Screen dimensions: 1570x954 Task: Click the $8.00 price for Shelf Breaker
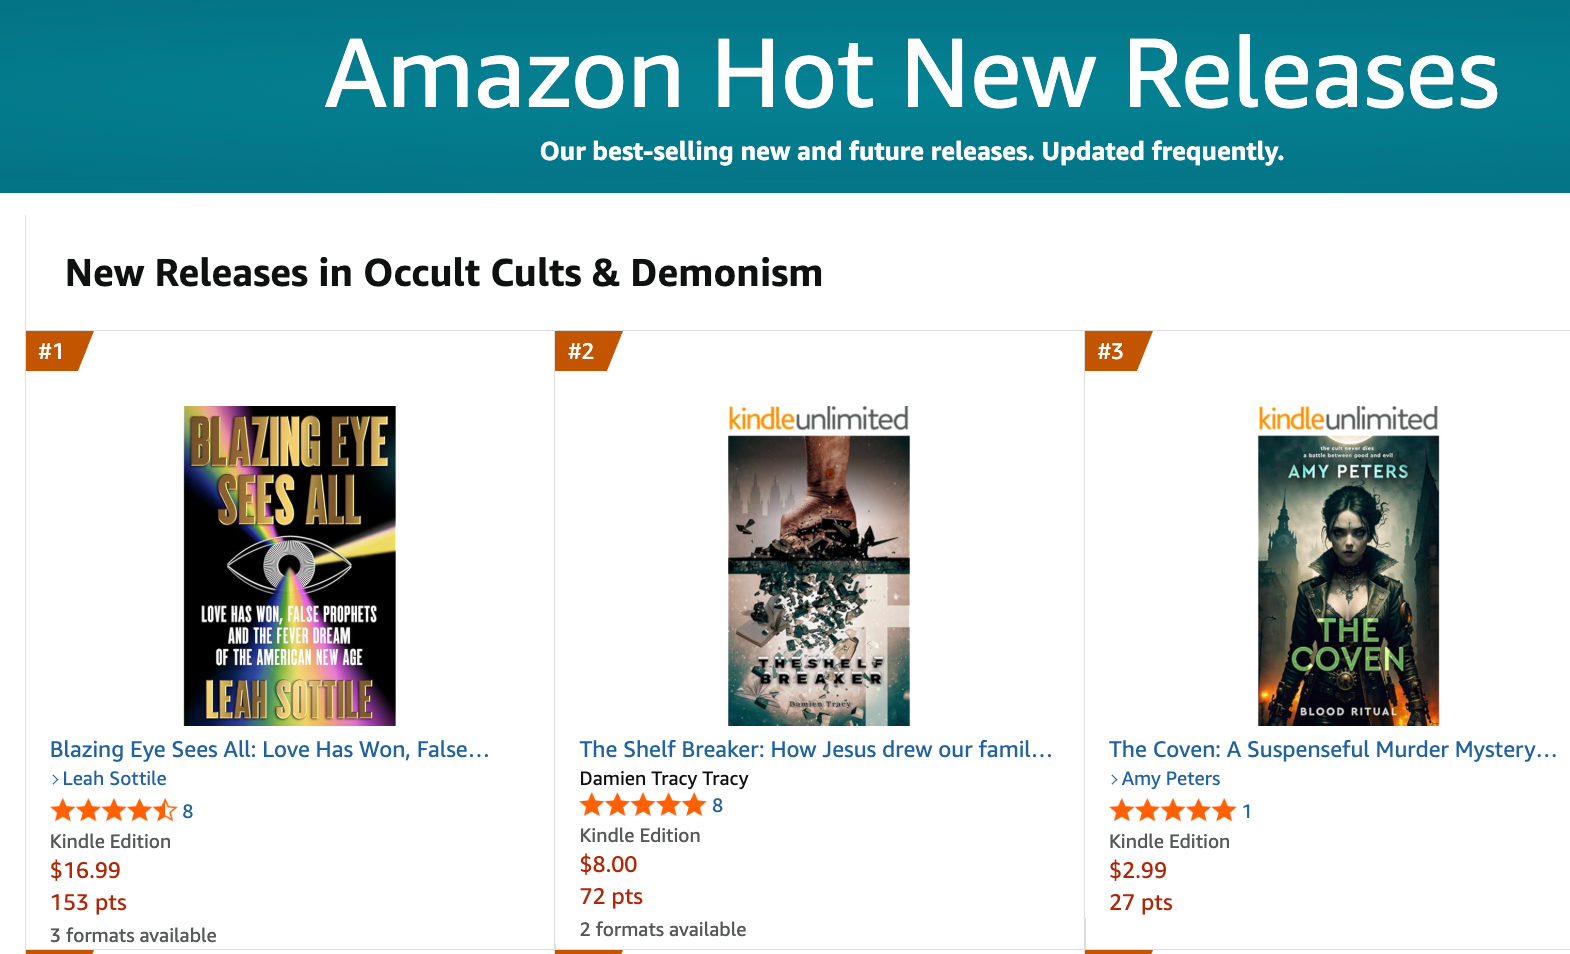608,864
